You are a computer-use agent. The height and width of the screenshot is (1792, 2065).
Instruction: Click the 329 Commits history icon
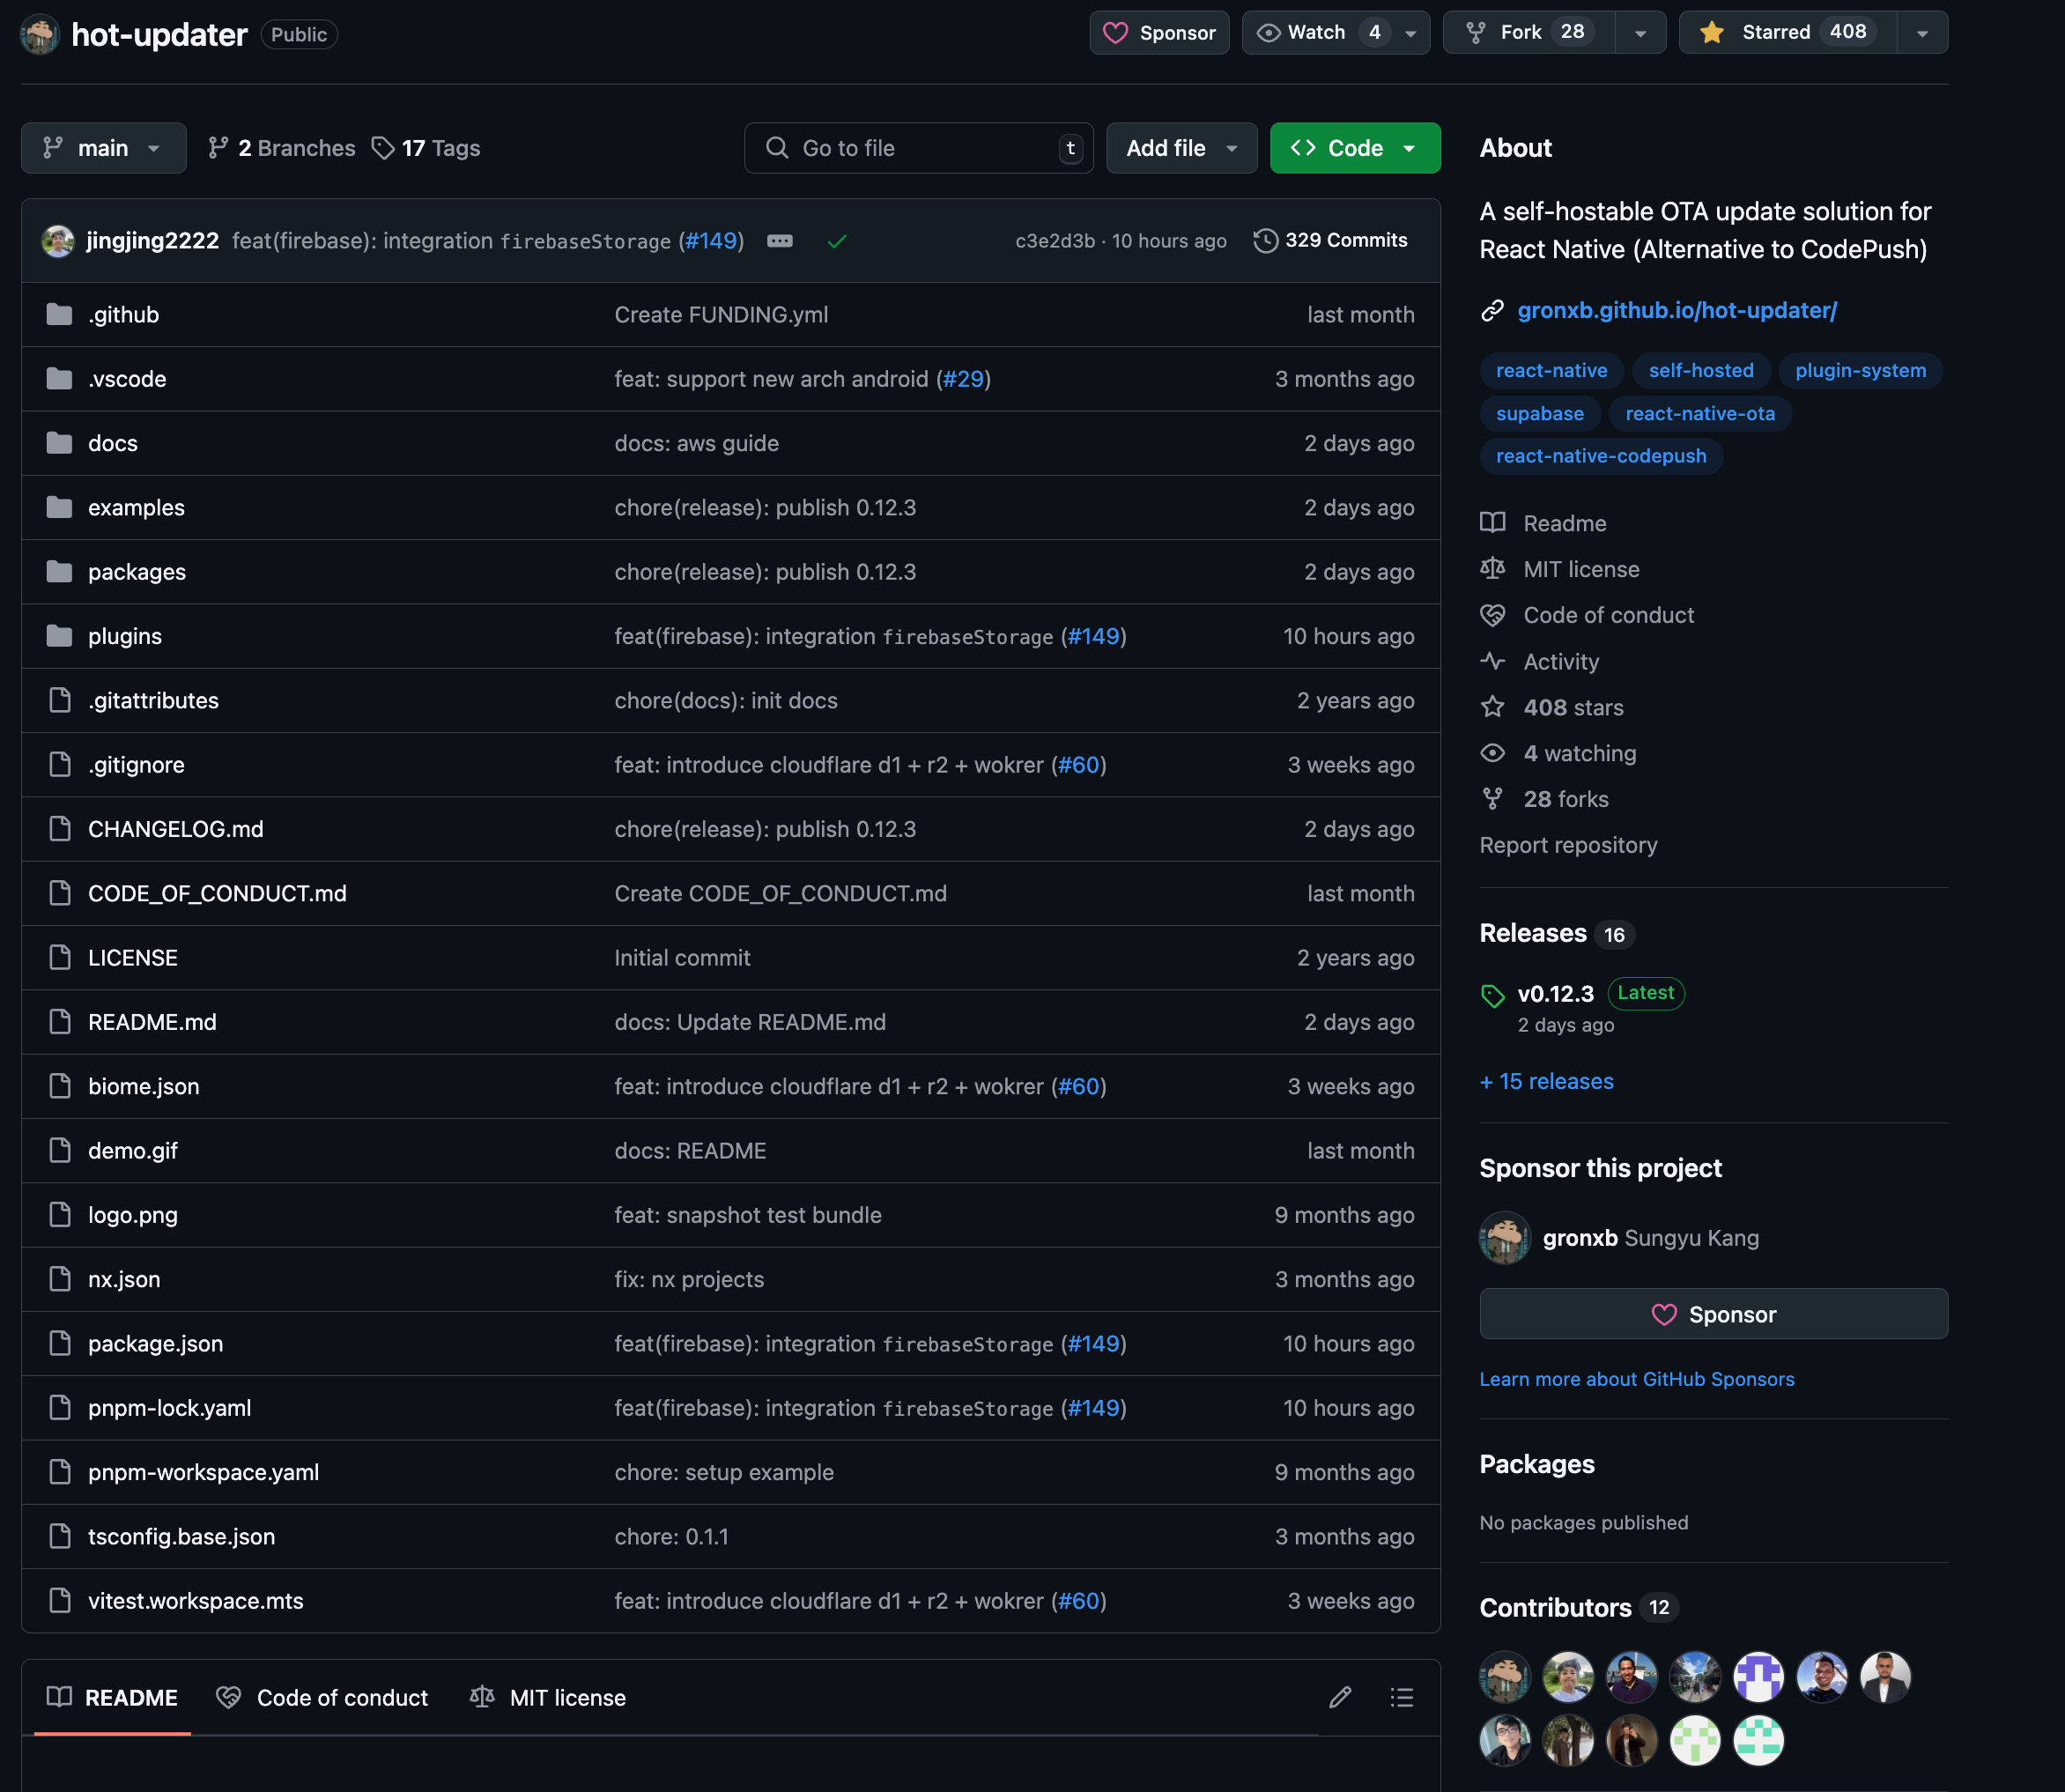tap(1265, 241)
